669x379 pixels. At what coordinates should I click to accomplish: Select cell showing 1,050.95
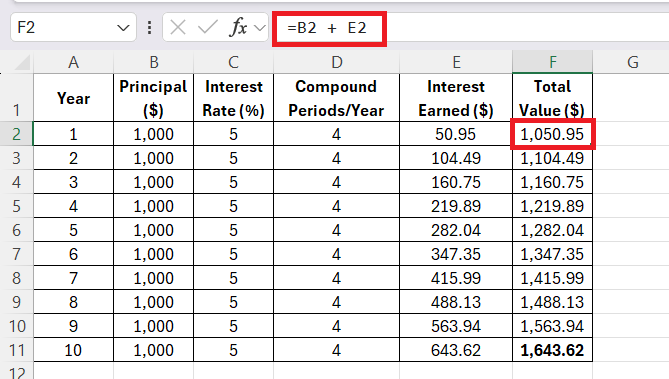[x=553, y=134]
